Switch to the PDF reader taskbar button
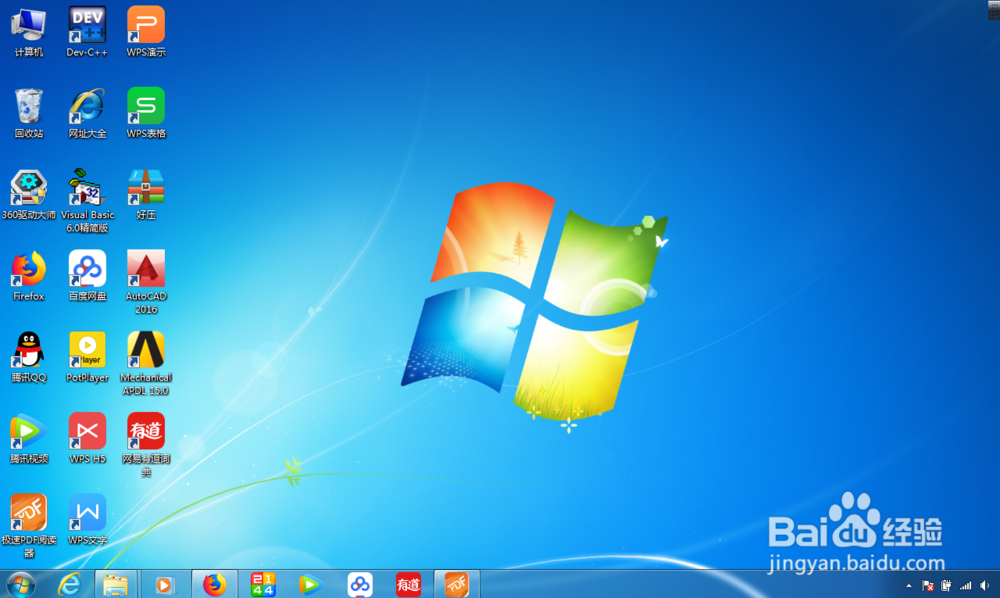 coord(457,584)
